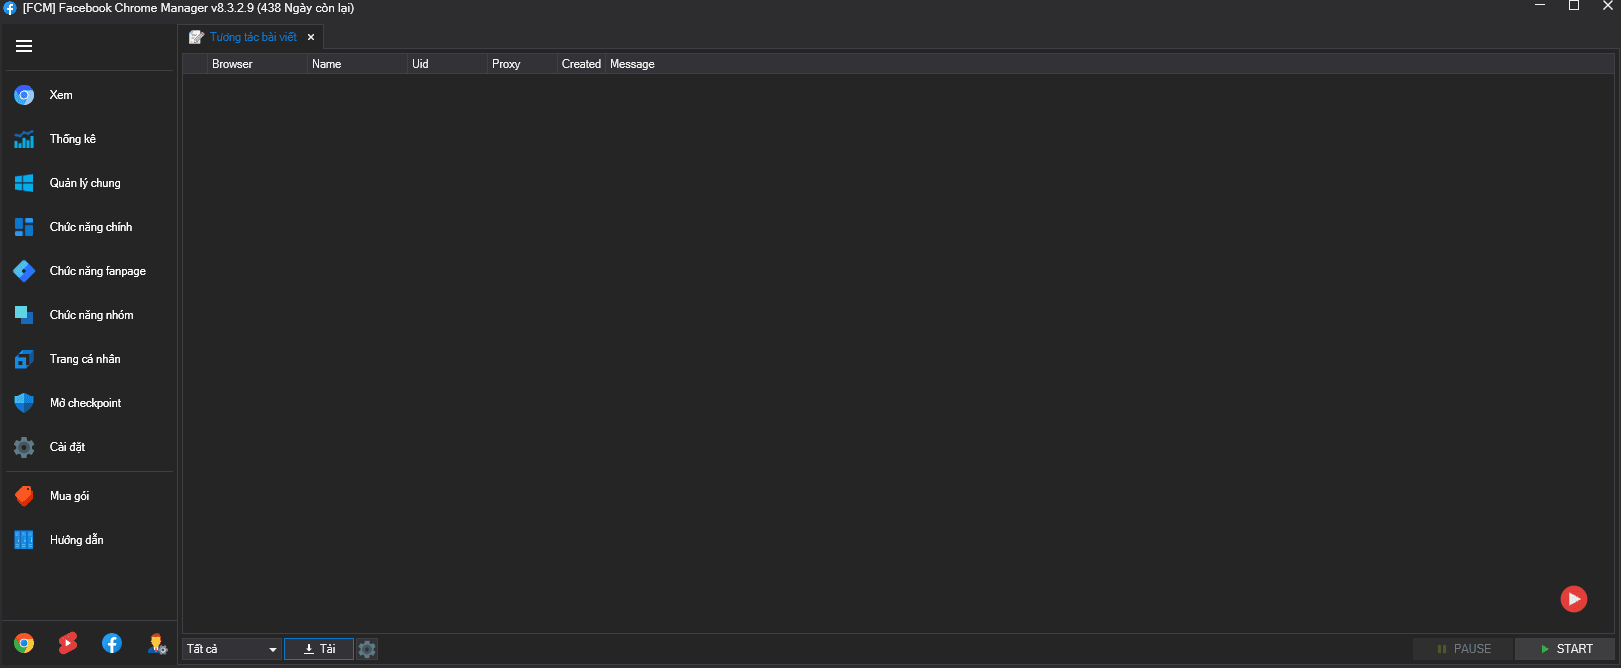Viewport: 1621px width, 668px height.
Task: Select the Tương tác bài viết tab
Action: tap(252, 37)
